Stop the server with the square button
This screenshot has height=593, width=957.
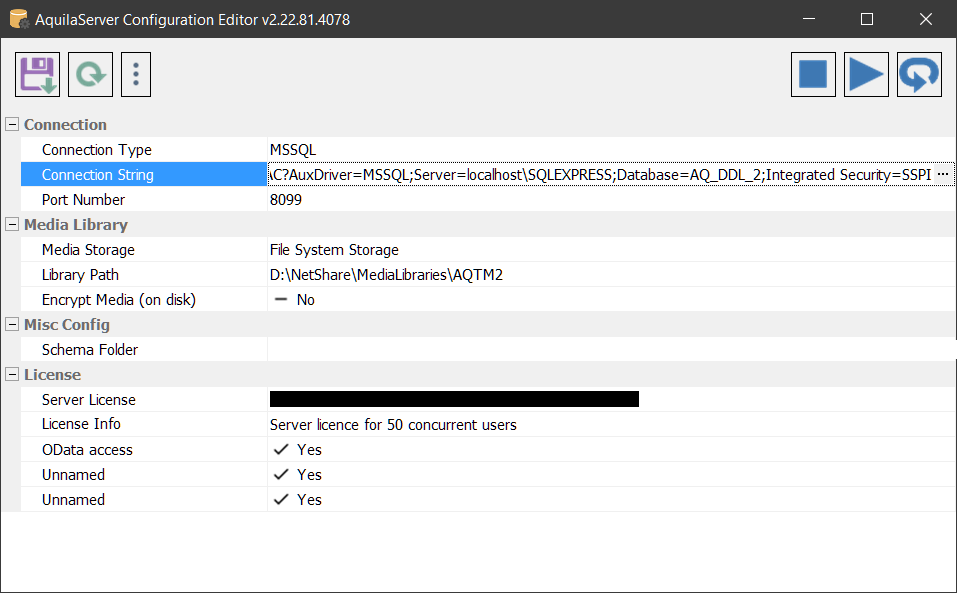813,75
